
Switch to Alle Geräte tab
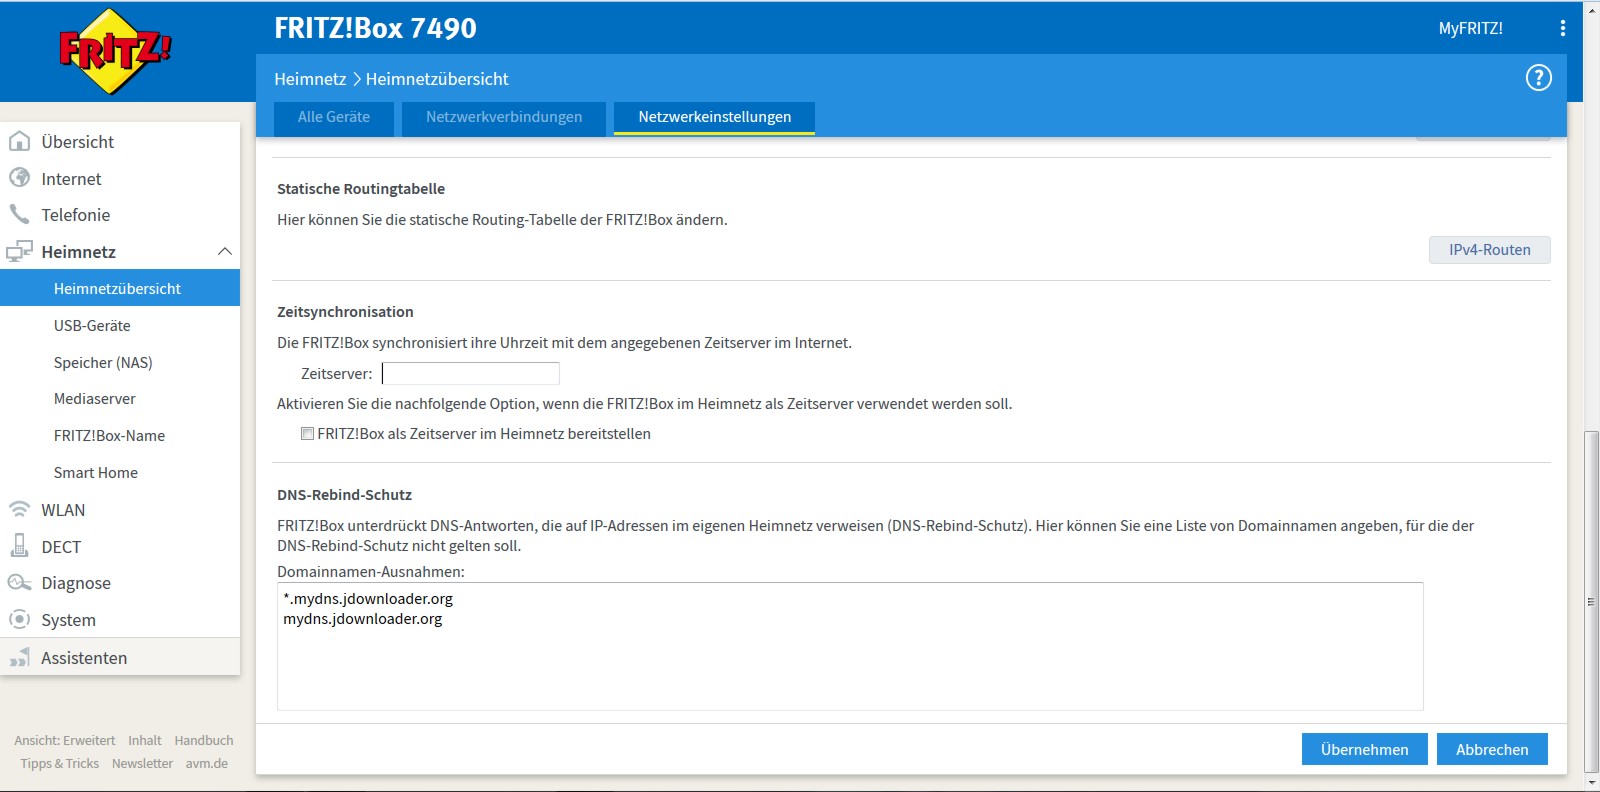pos(334,117)
